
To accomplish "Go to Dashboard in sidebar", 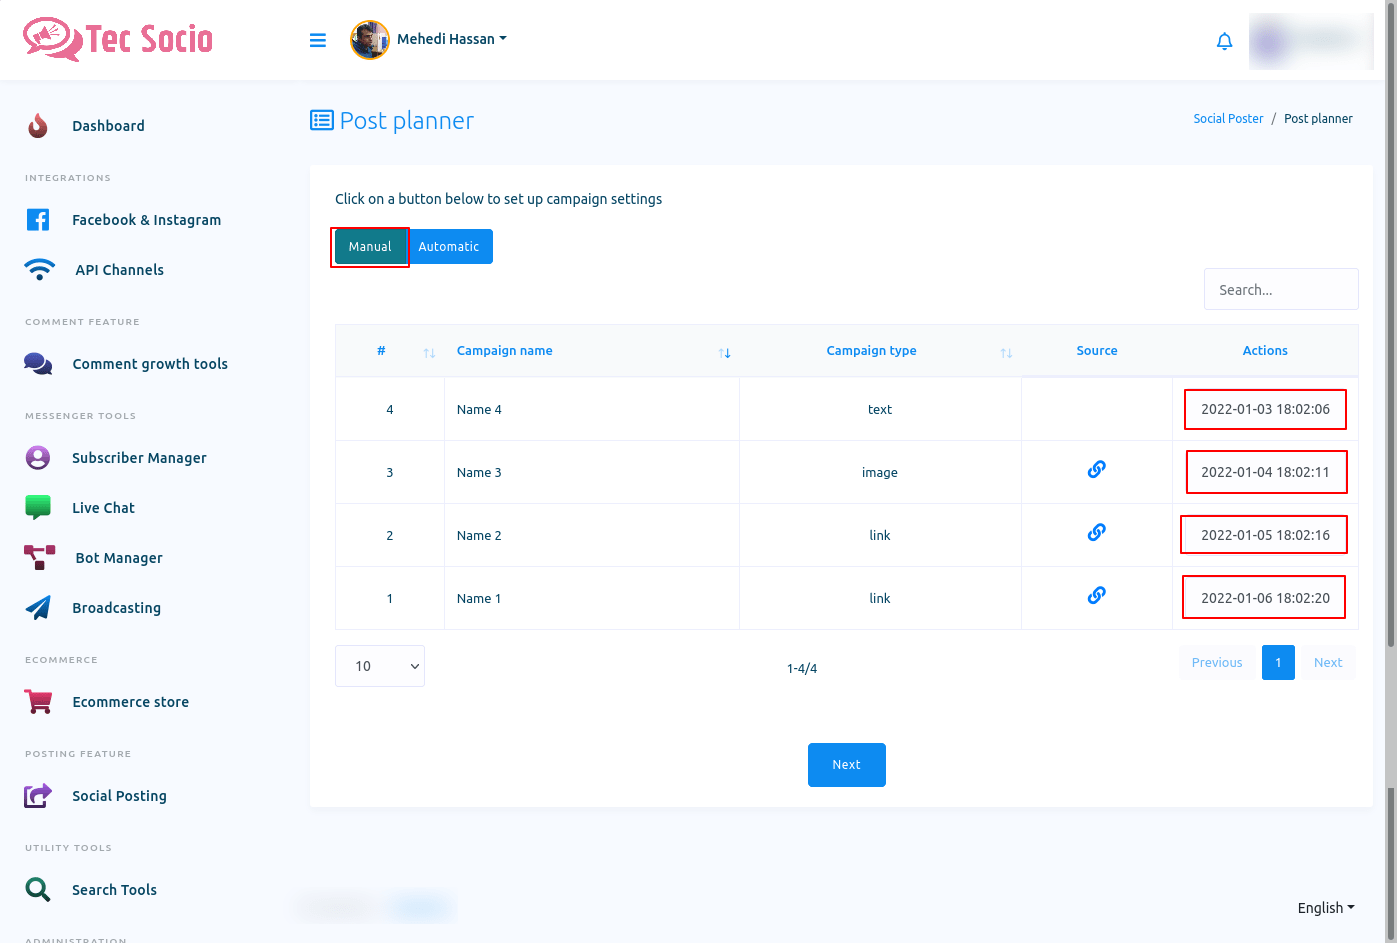I will tap(108, 126).
